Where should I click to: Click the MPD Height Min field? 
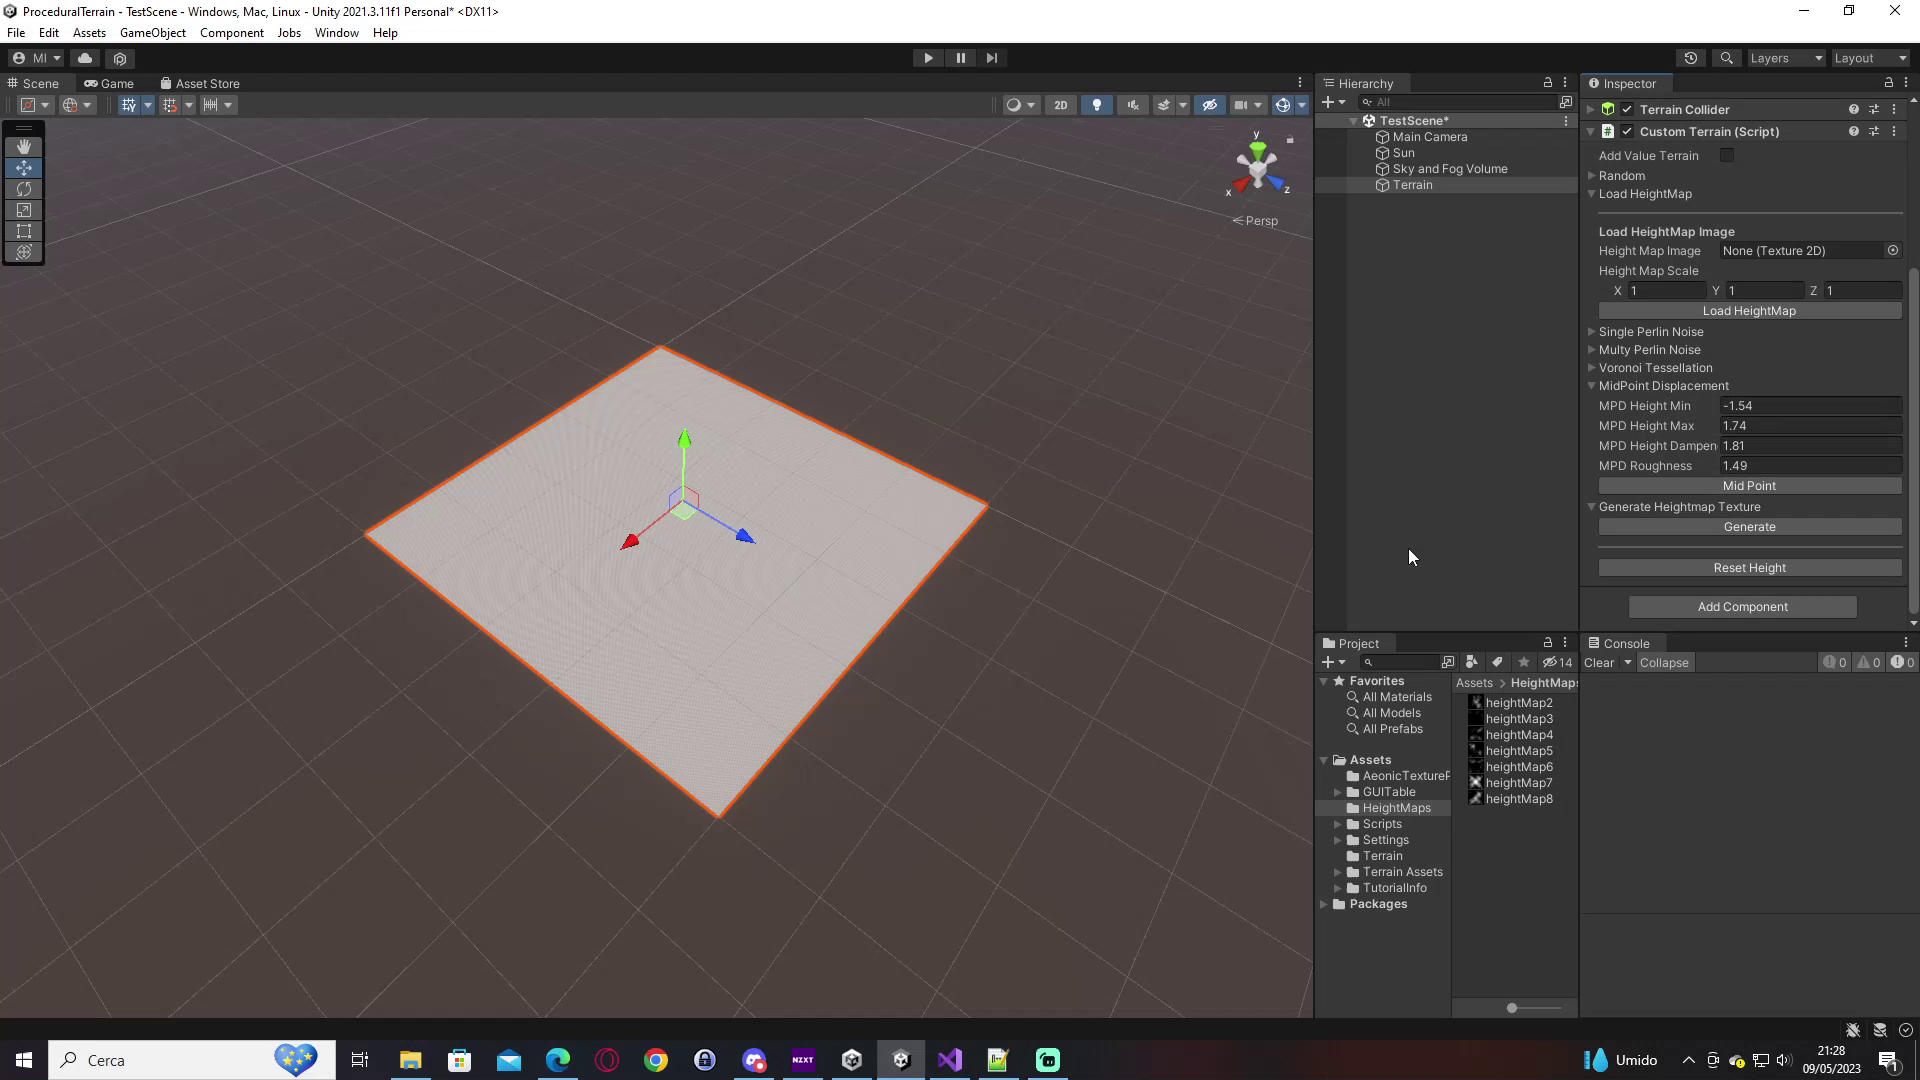click(1810, 406)
